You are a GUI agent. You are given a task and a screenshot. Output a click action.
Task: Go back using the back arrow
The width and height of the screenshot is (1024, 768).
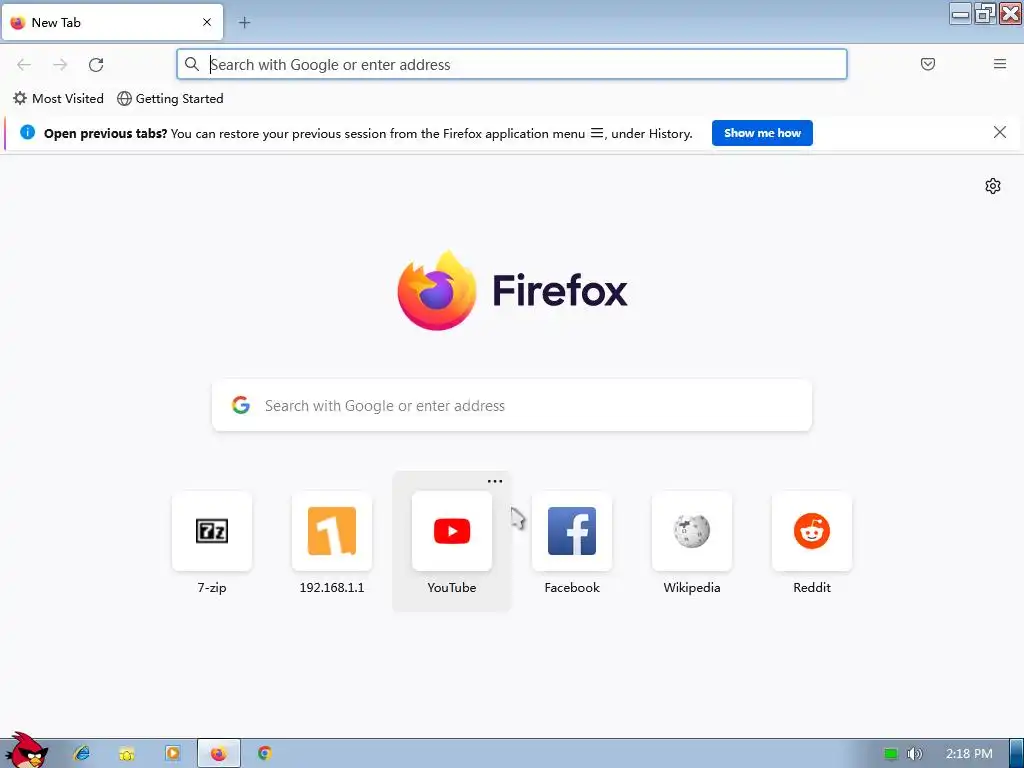pos(24,65)
